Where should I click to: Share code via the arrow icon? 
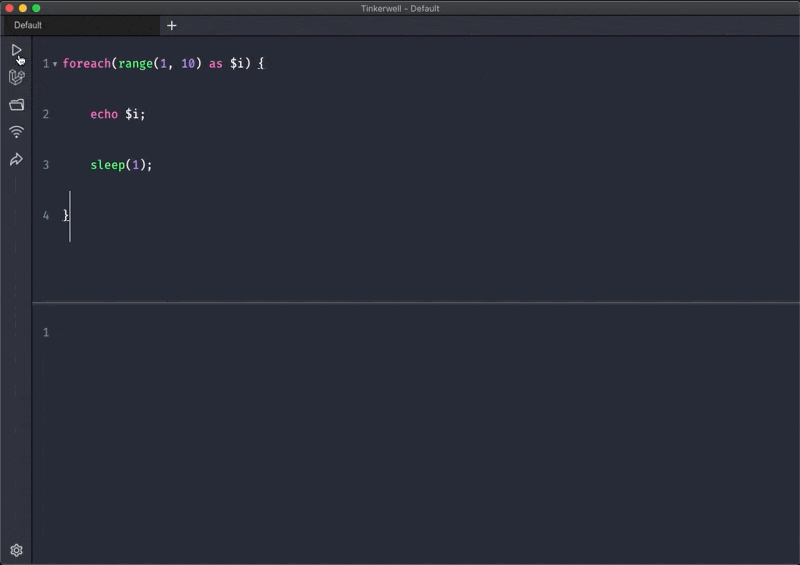(16, 159)
